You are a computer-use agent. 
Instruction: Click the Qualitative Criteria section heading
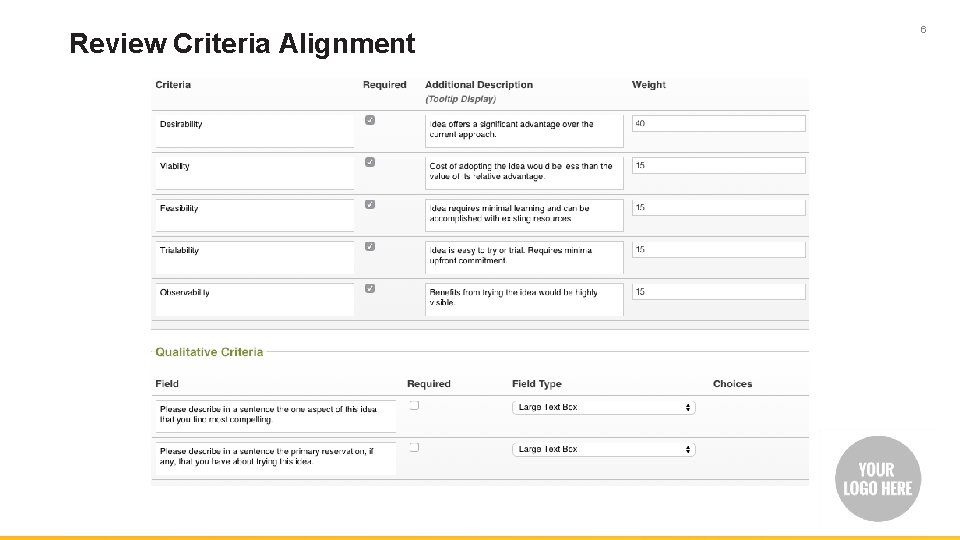pos(209,352)
